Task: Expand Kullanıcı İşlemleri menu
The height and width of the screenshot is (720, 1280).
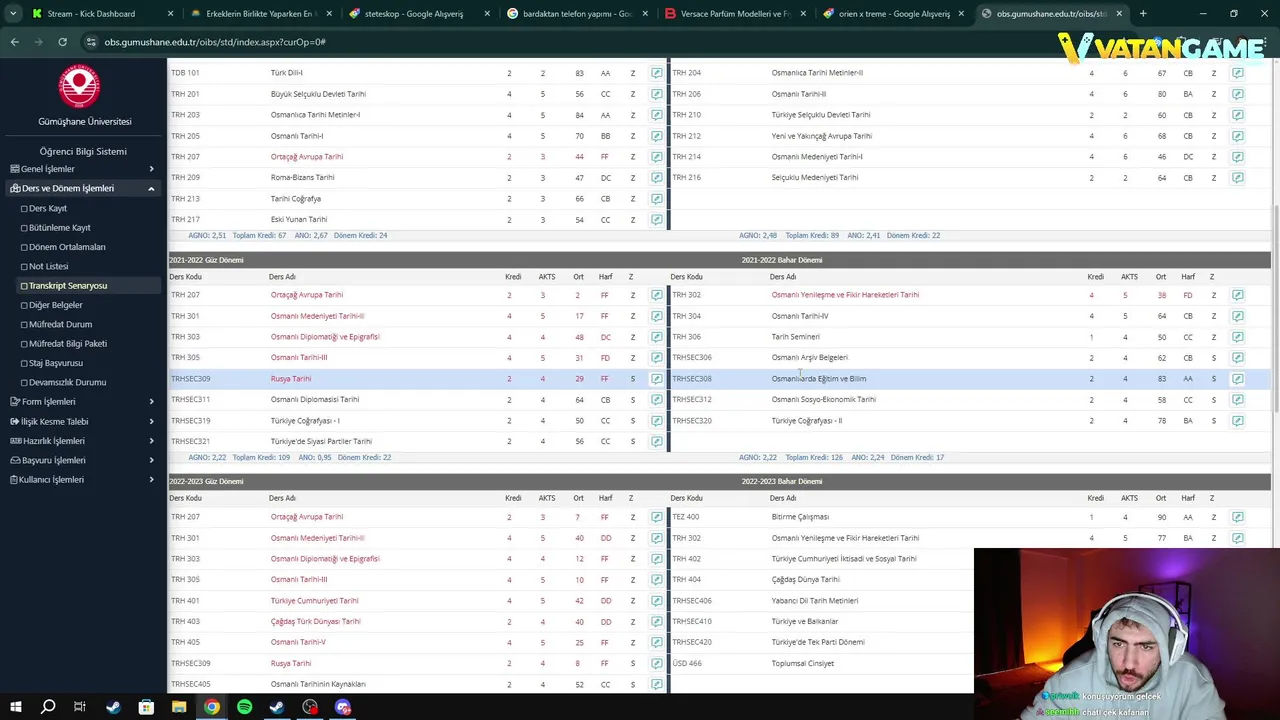Action: [82, 479]
